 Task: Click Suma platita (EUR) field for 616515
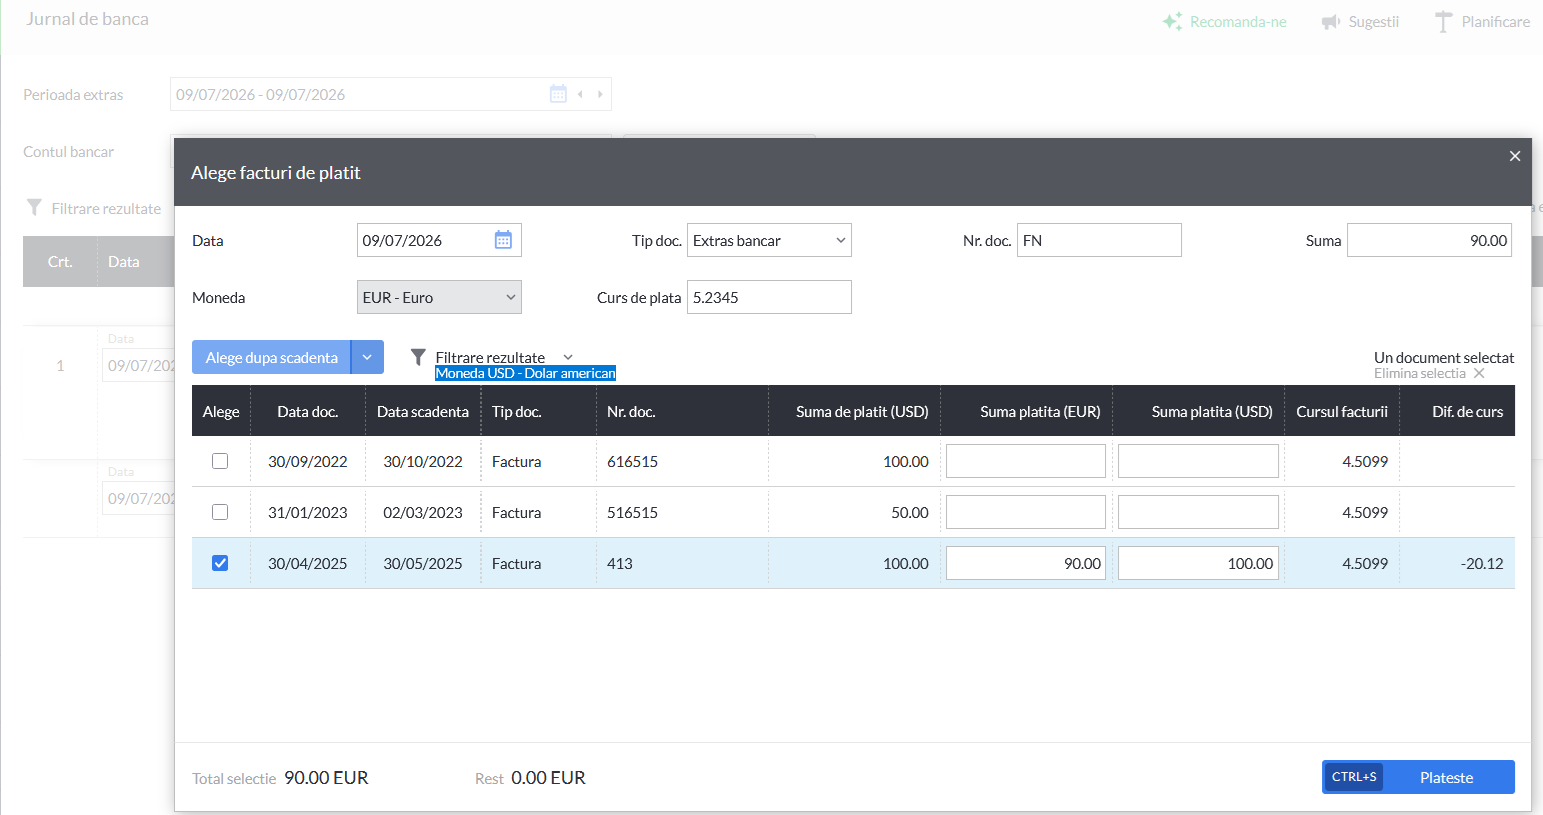tap(1026, 461)
